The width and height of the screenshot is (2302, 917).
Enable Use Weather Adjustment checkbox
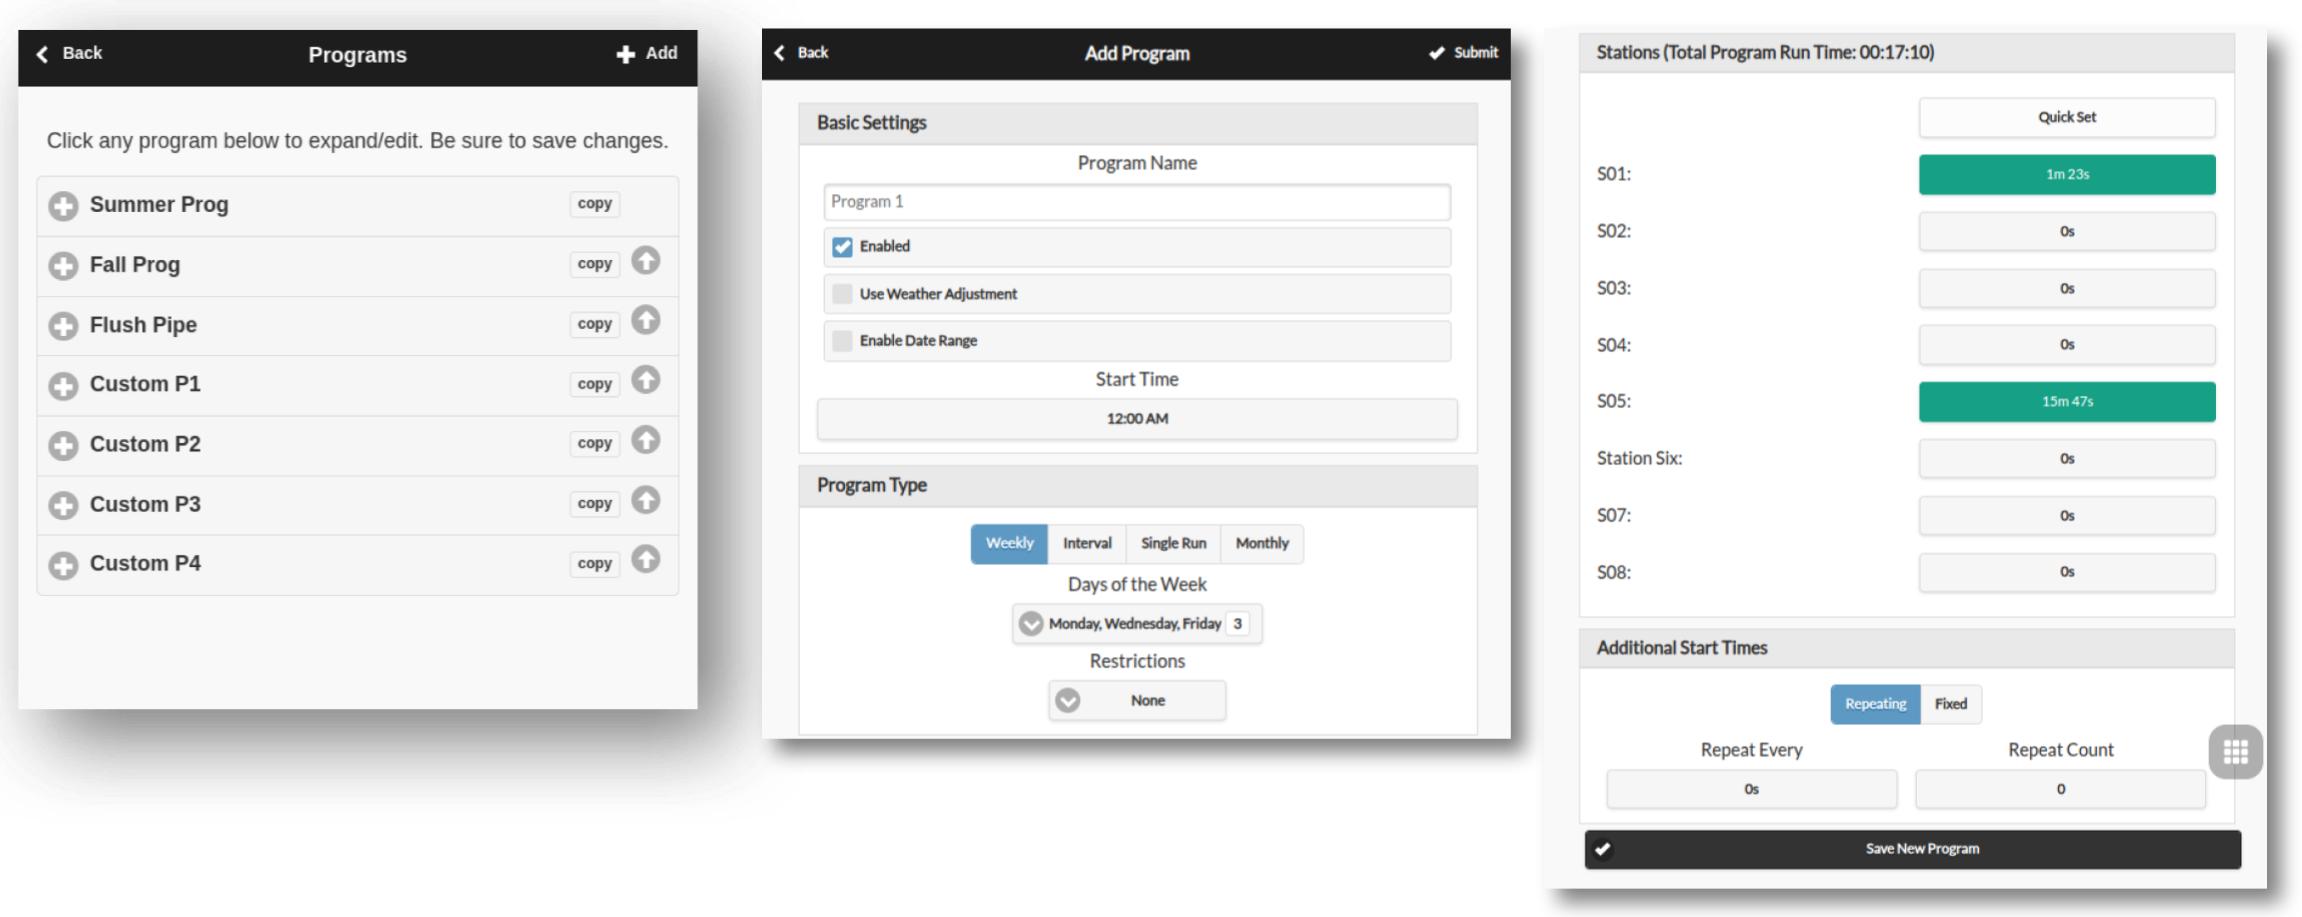coord(843,294)
